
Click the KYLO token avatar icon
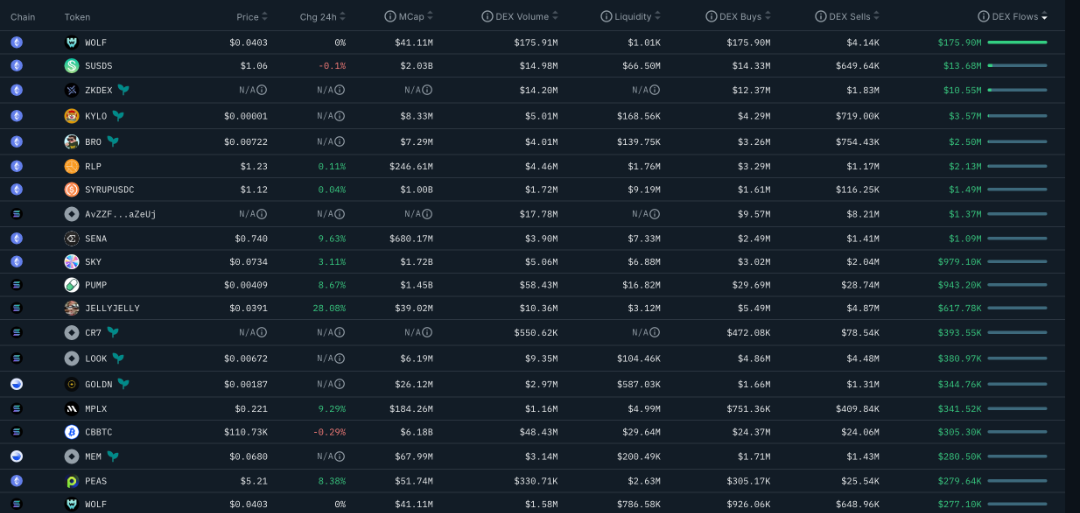72,116
